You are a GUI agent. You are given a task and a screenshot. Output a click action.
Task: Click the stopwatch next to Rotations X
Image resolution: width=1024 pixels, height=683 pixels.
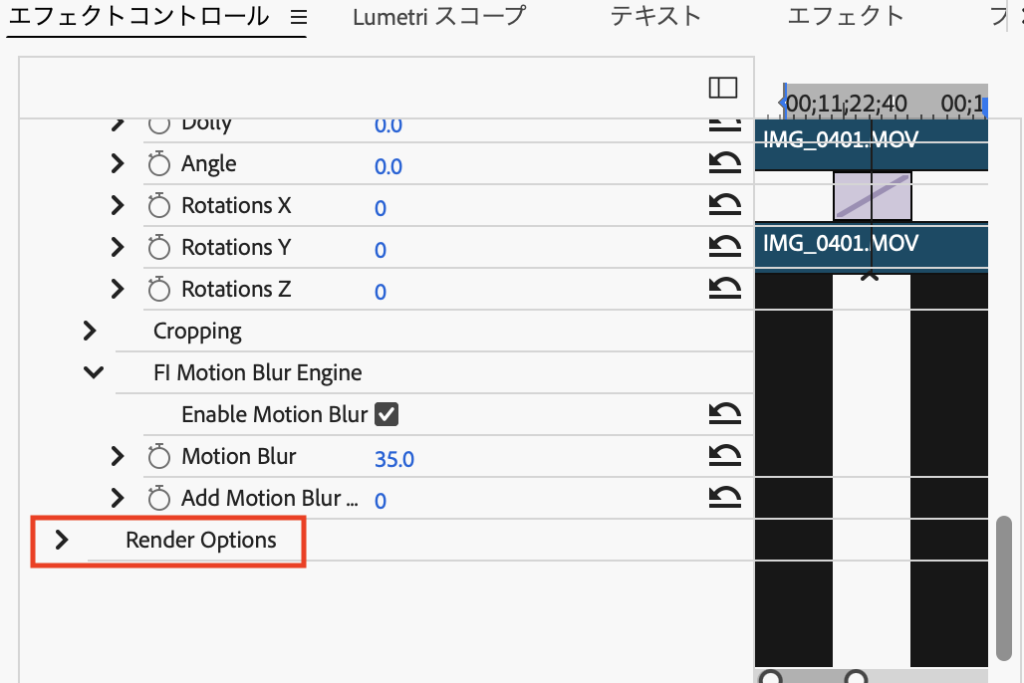click(x=157, y=205)
